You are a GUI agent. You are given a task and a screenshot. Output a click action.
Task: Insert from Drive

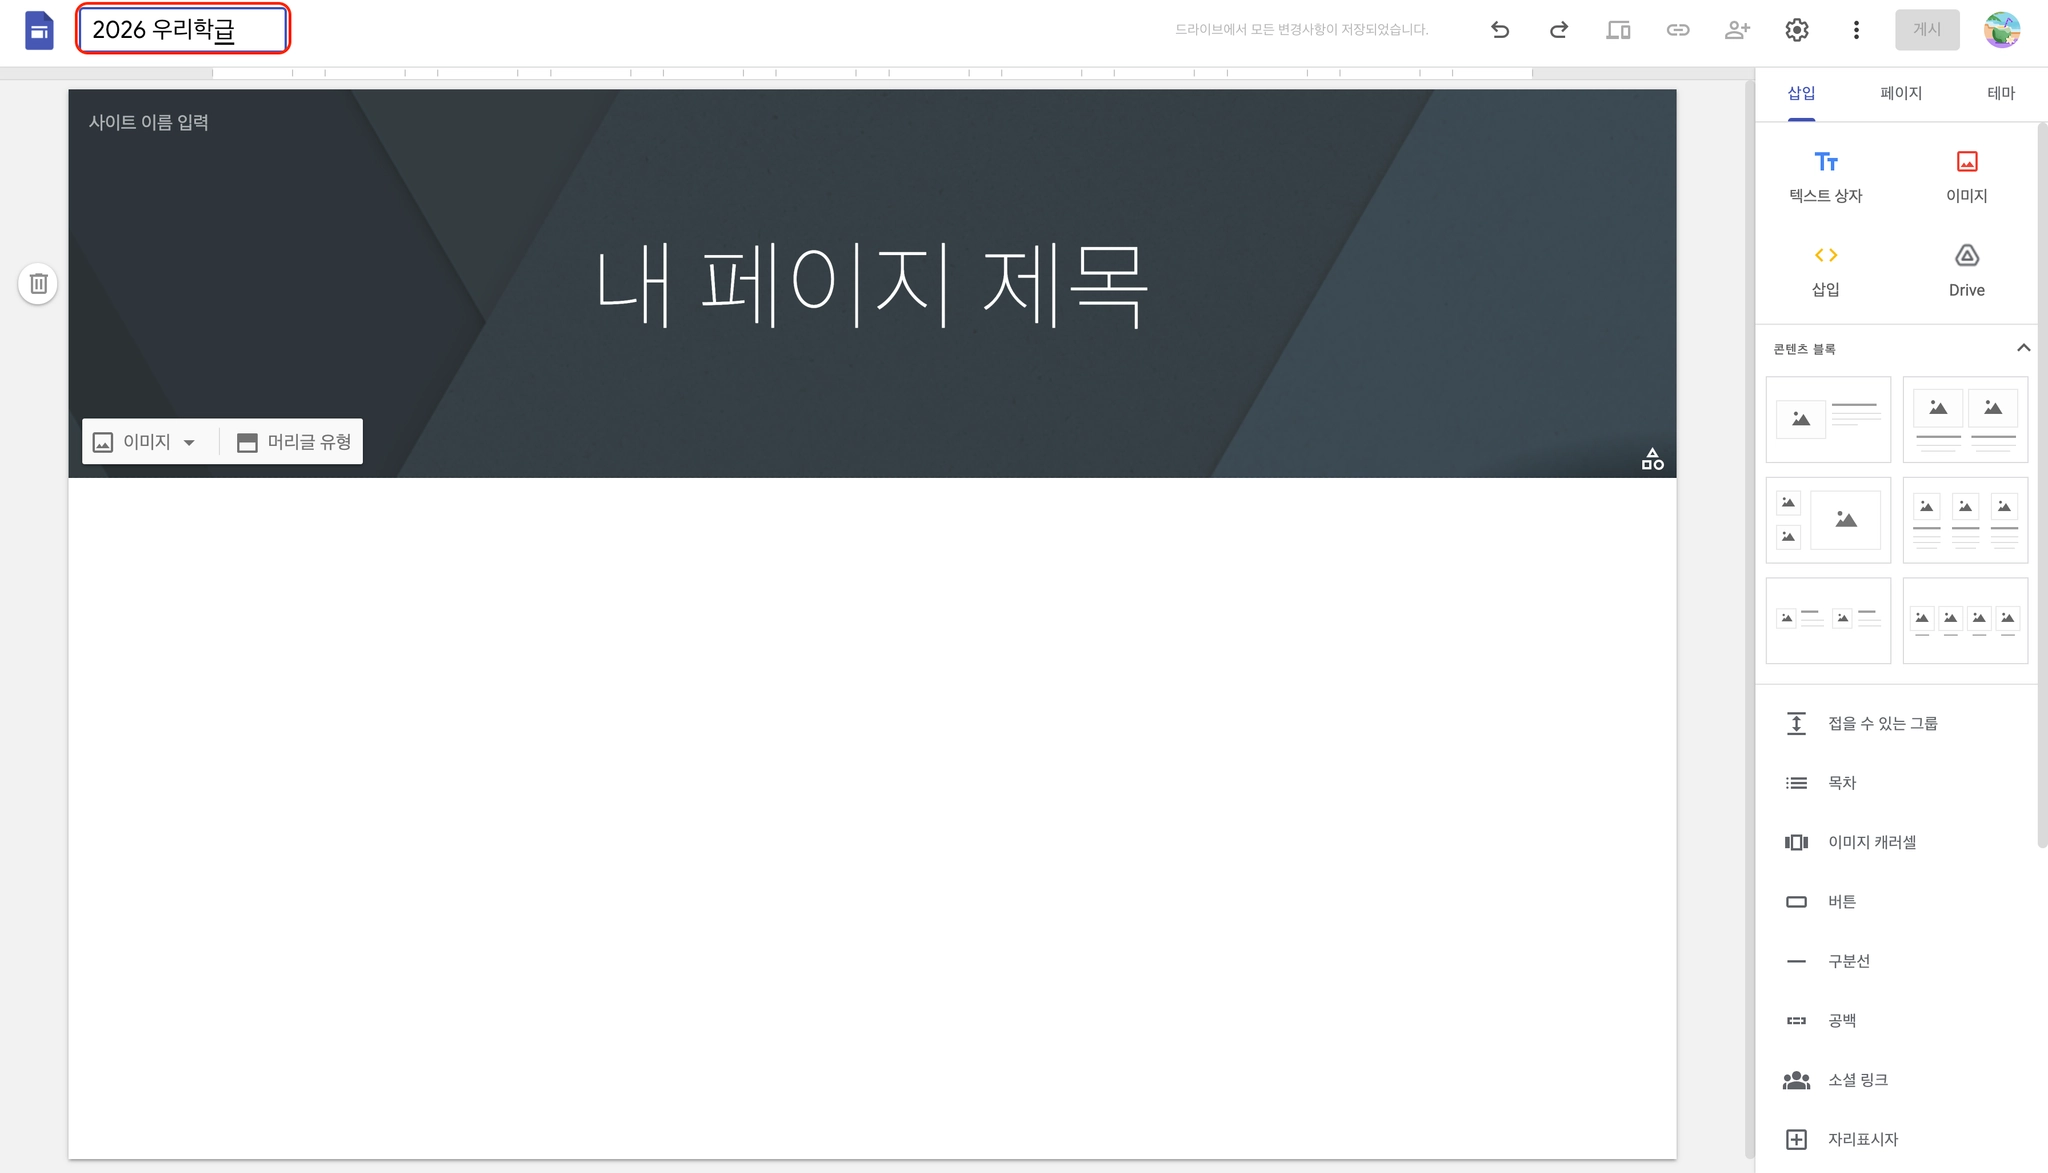click(1966, 269)
